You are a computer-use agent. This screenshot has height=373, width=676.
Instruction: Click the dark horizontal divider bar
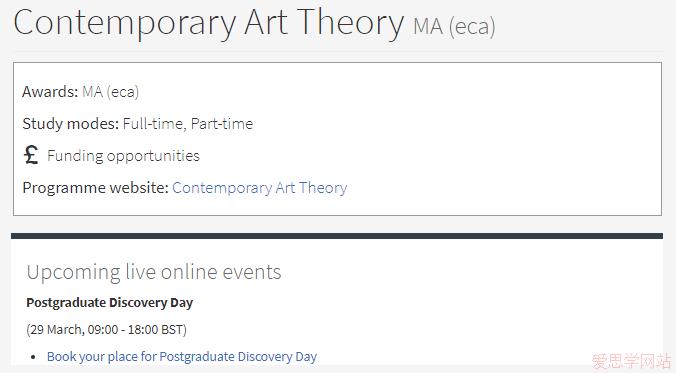(337, 236)
